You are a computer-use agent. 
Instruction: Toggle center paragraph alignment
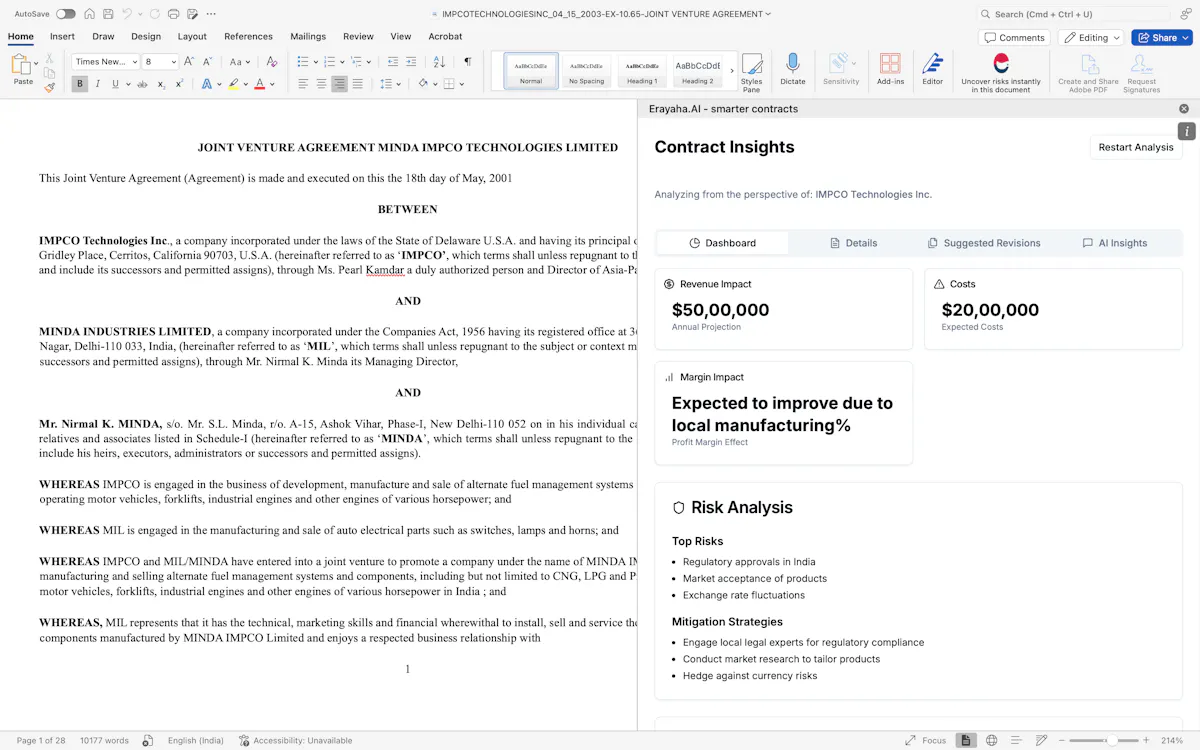point(321,84)
